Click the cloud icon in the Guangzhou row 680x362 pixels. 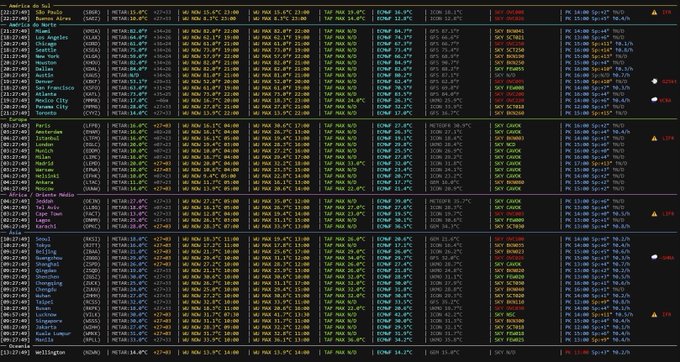[654, 257]
